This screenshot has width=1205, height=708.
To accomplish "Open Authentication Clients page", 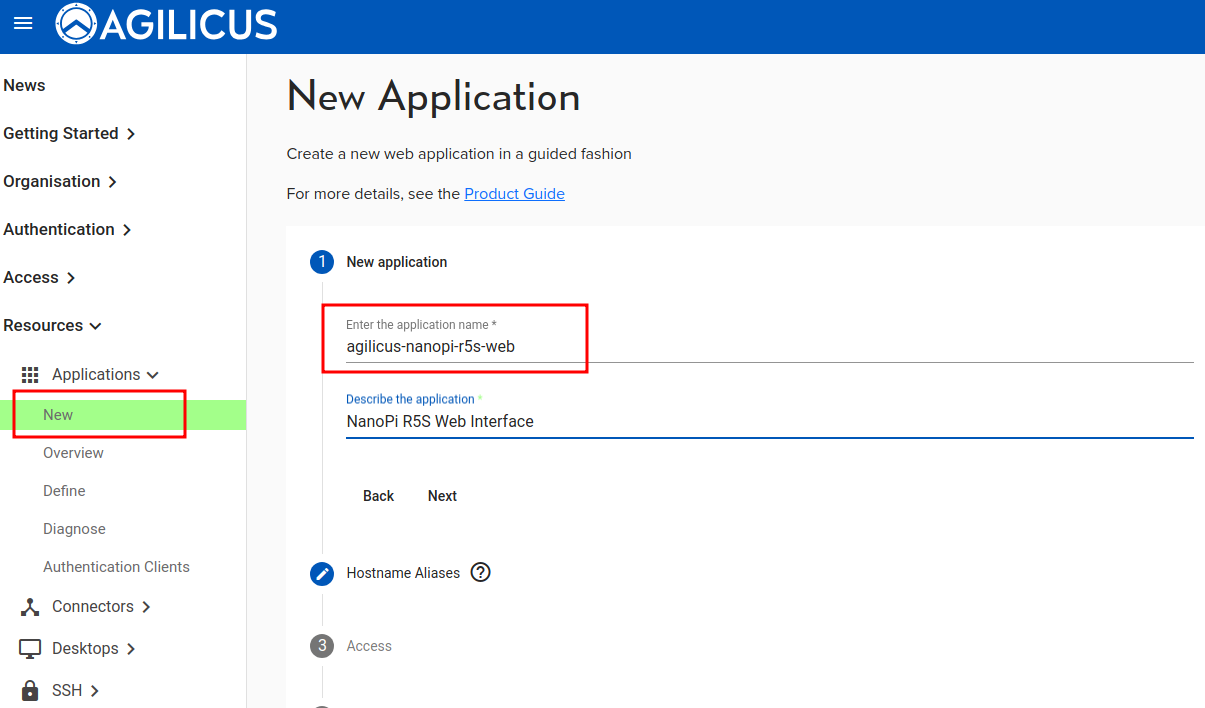I will tap(116, 567).
